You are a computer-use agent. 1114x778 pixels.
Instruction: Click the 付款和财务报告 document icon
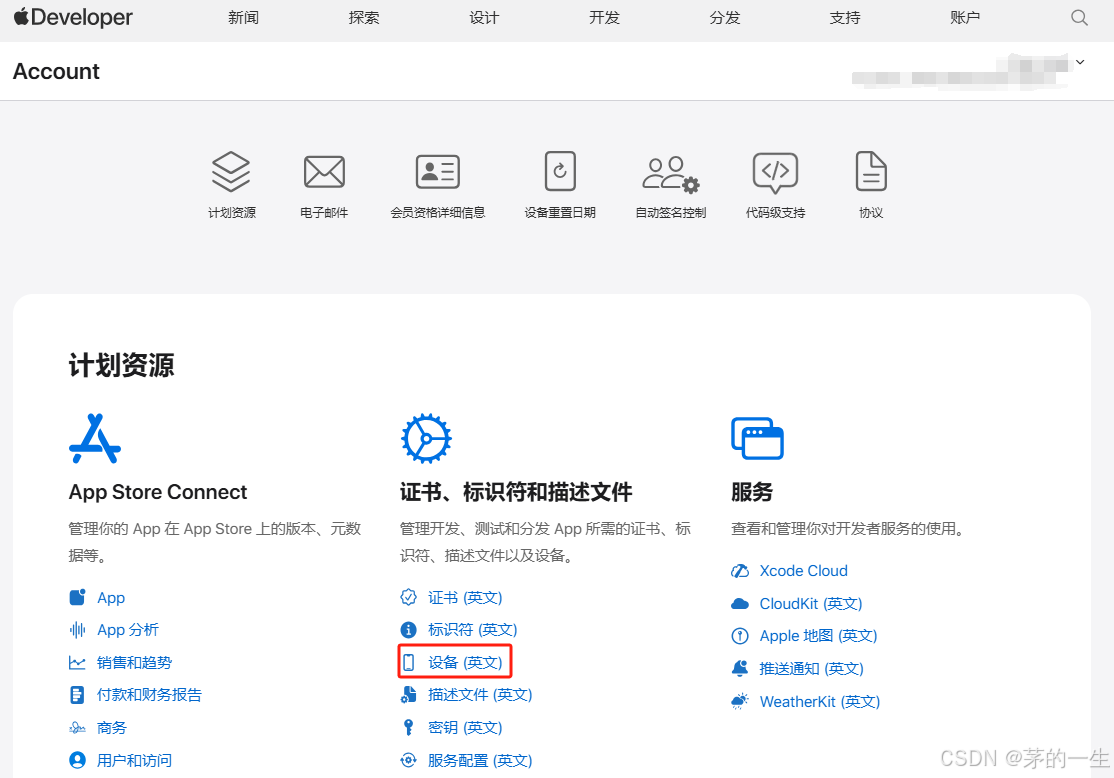coord(77,695)
